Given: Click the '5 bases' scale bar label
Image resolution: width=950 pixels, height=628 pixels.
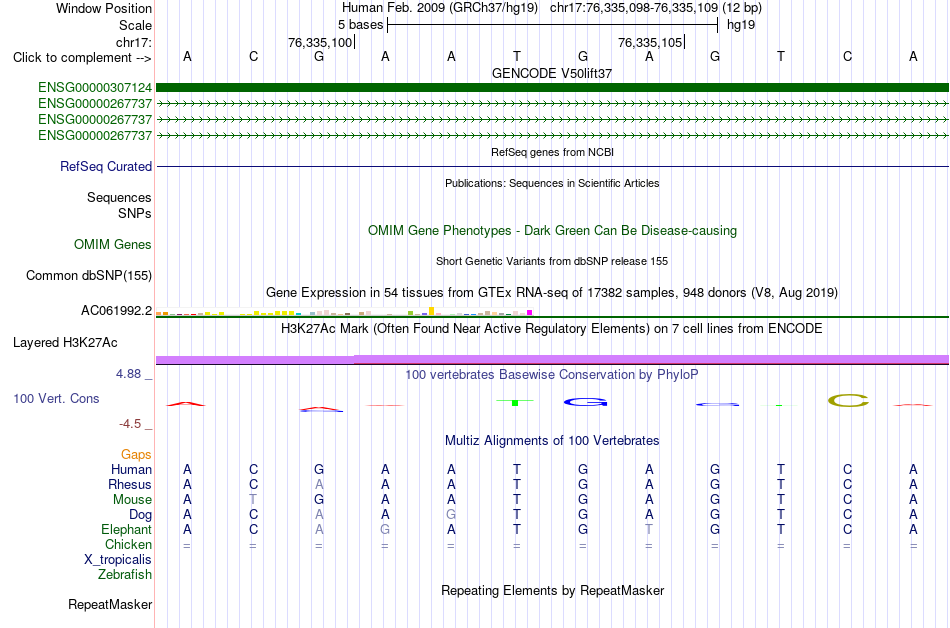Looking at the screenshot, I should (x=360, y=25).
